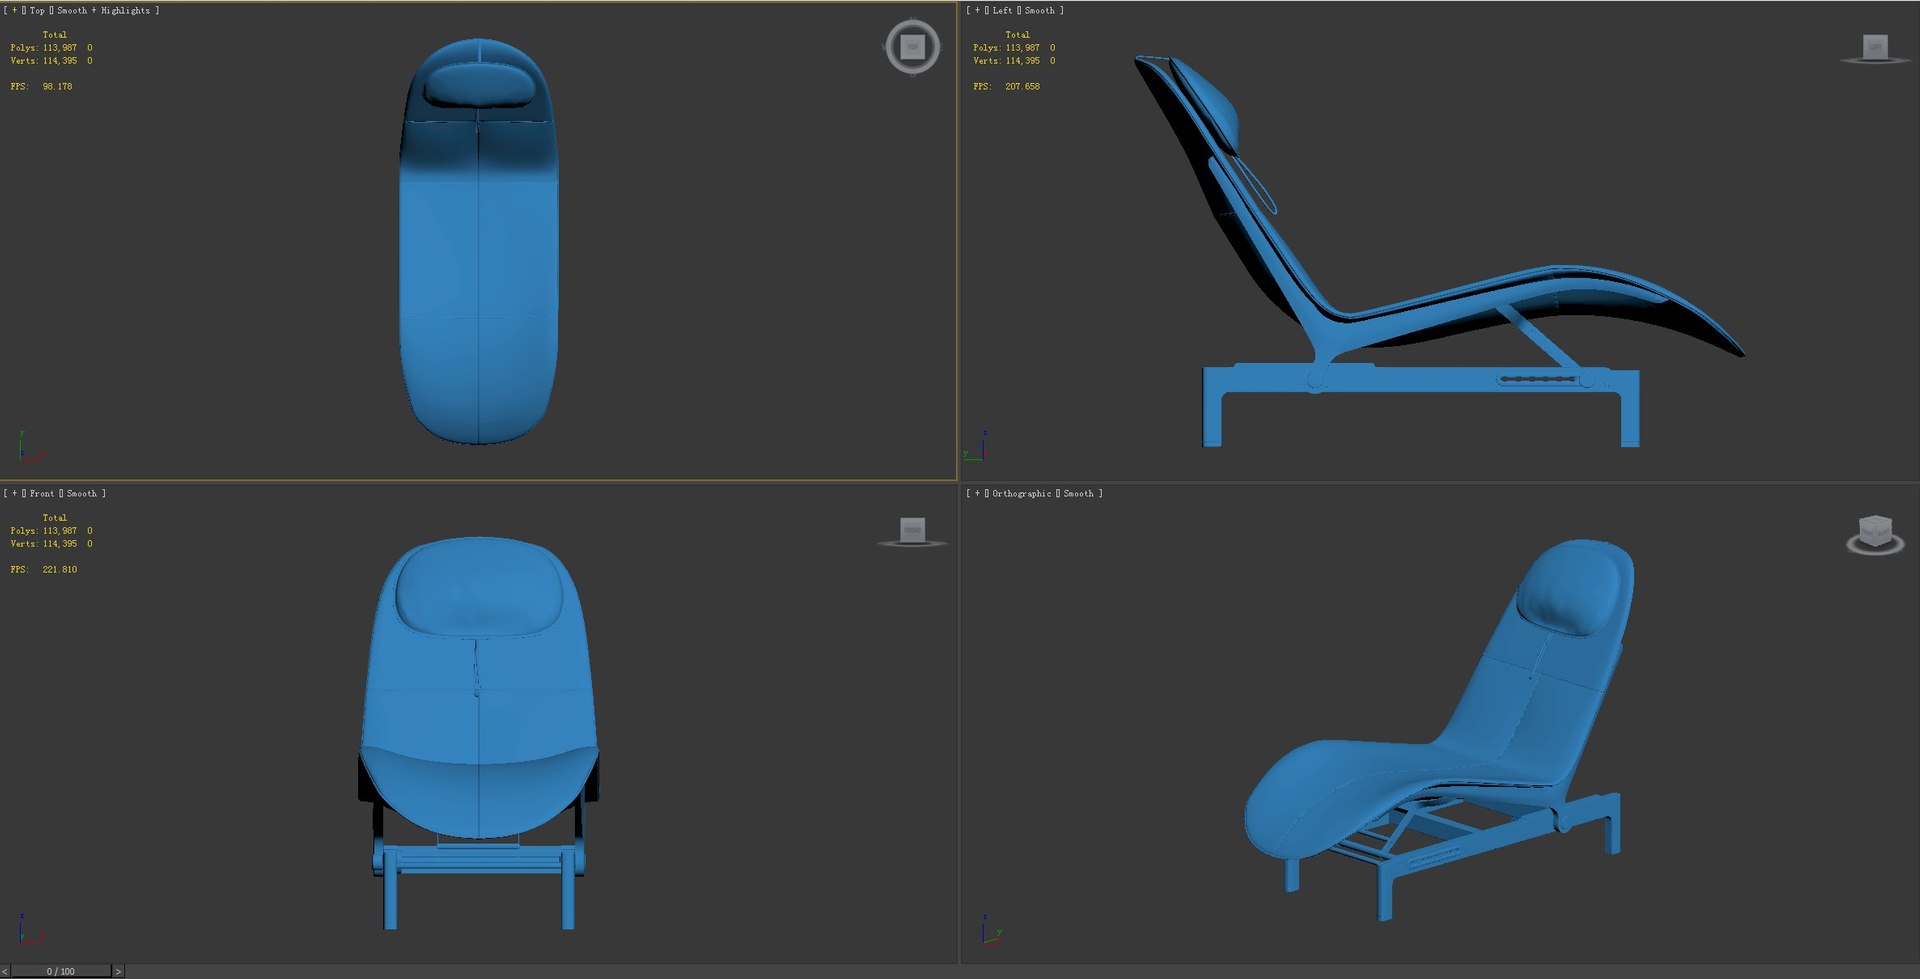Click 'Polys: 113,987' statistic in Front viewport
Image resolution: width=1920 pixels, height=979 pixels.
click(43, 530)
